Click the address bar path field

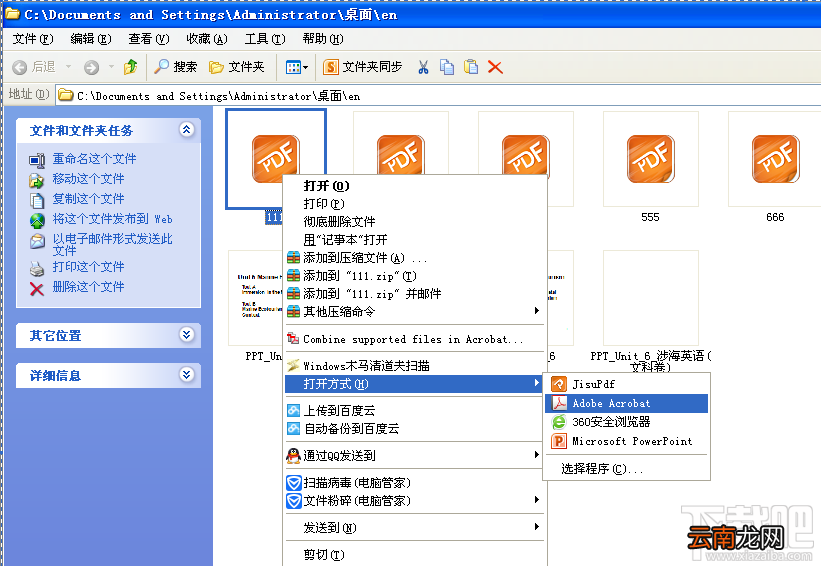click(x=440, y=96)
